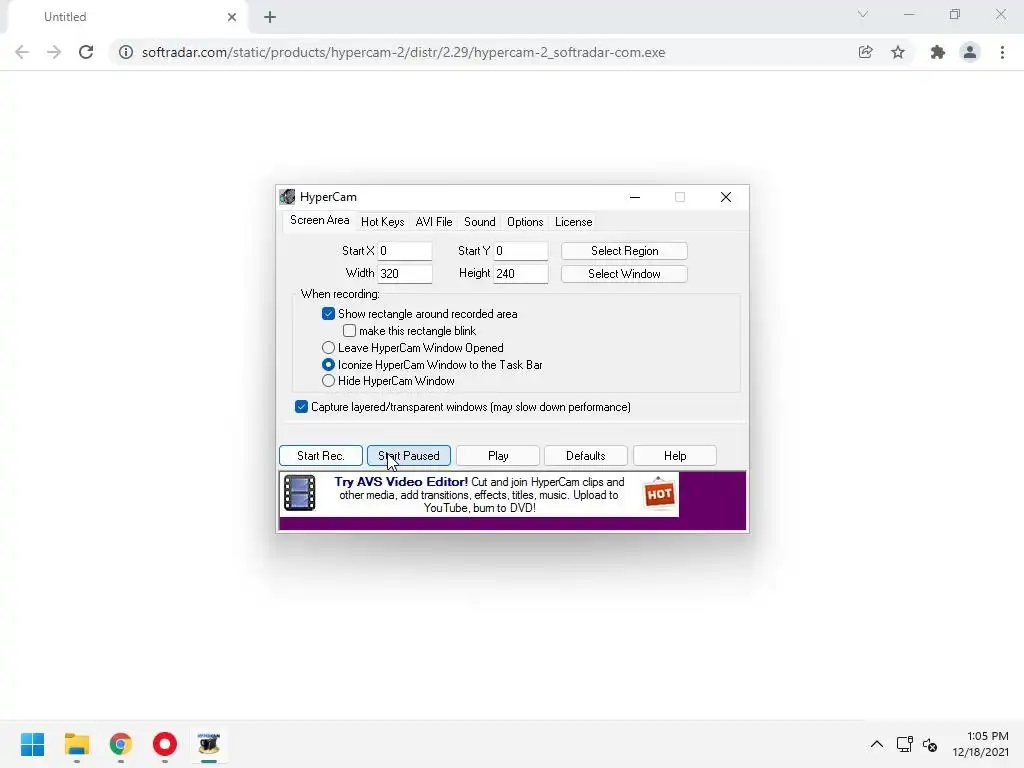
Task: Launch Chrome from the taskbar
Action: pos(121,744)
